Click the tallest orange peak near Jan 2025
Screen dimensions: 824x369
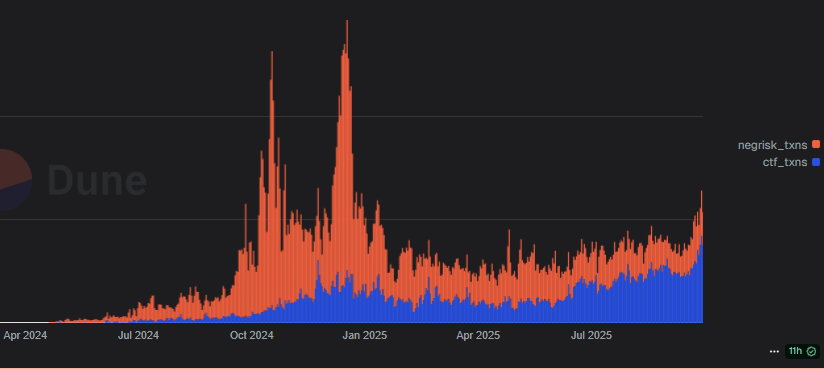coord(347,147)
